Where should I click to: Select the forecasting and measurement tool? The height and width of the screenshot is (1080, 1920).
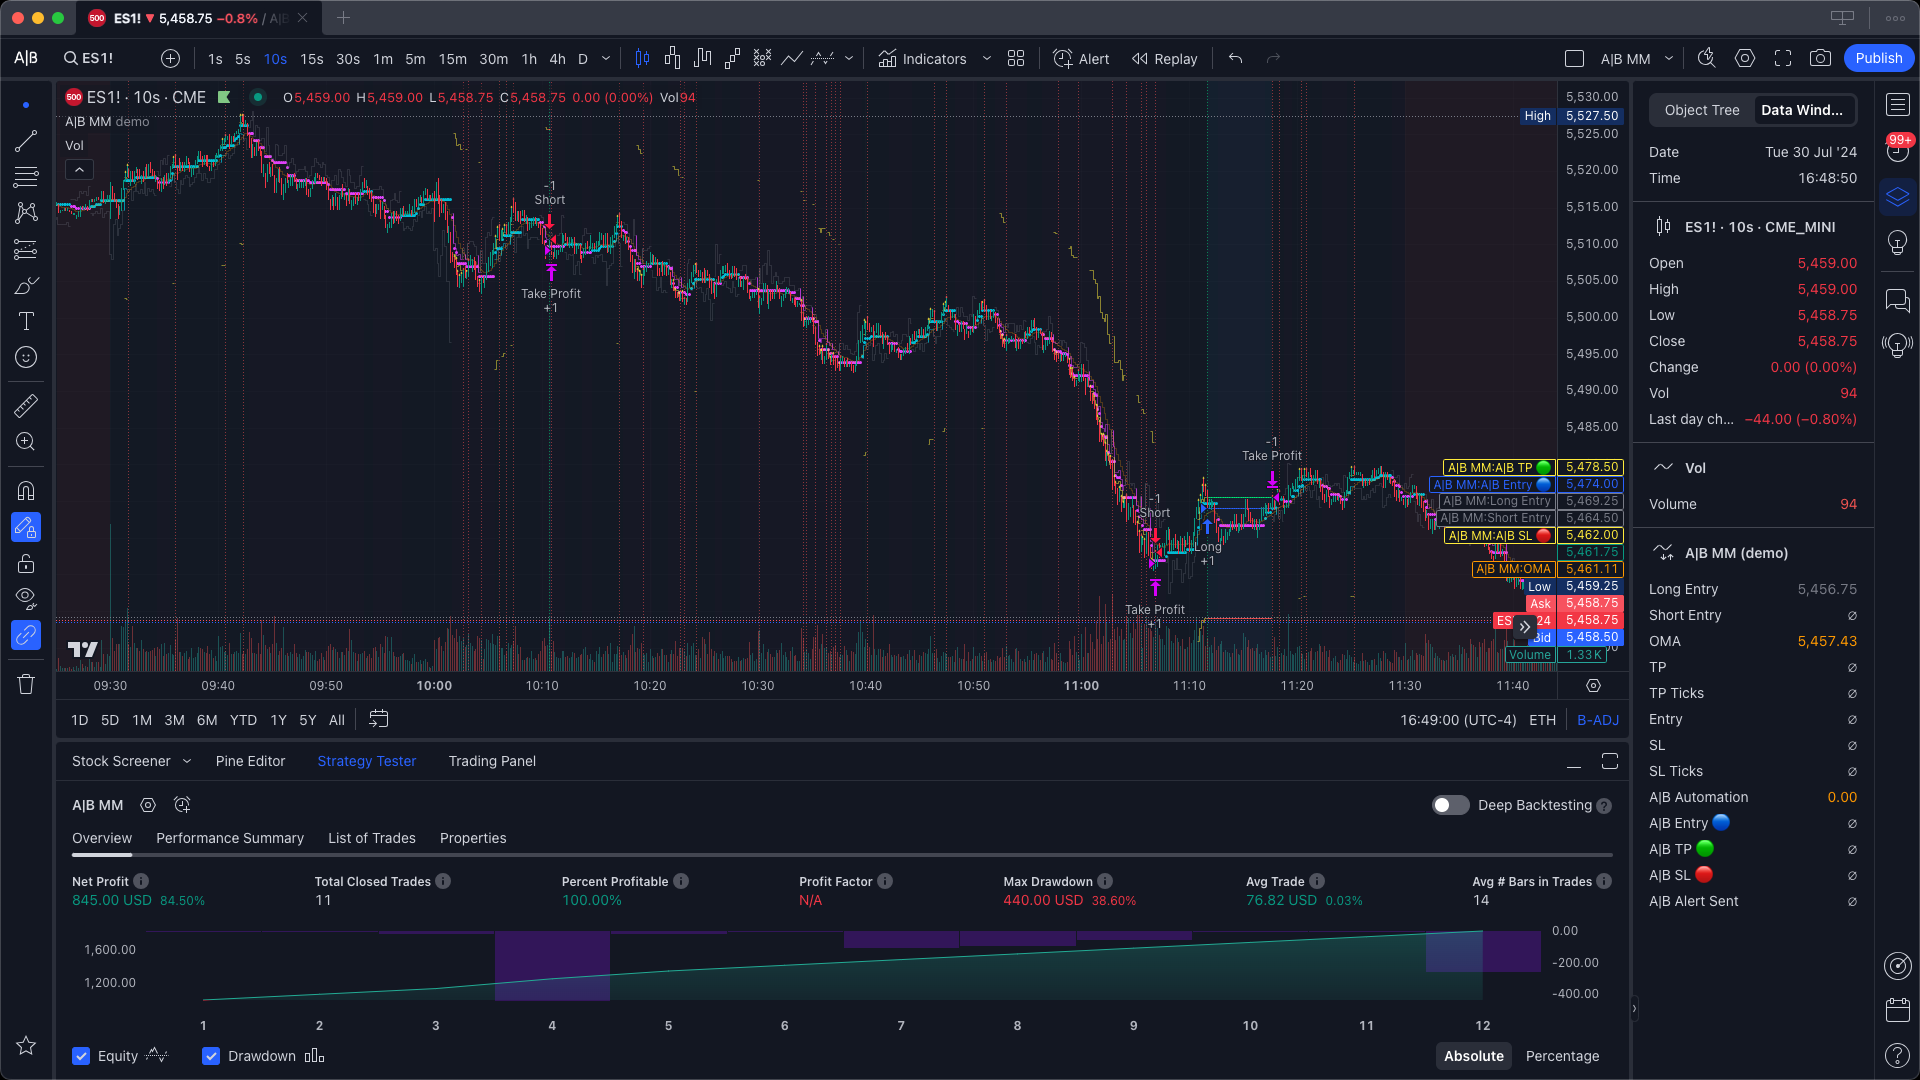coord(26,249)
